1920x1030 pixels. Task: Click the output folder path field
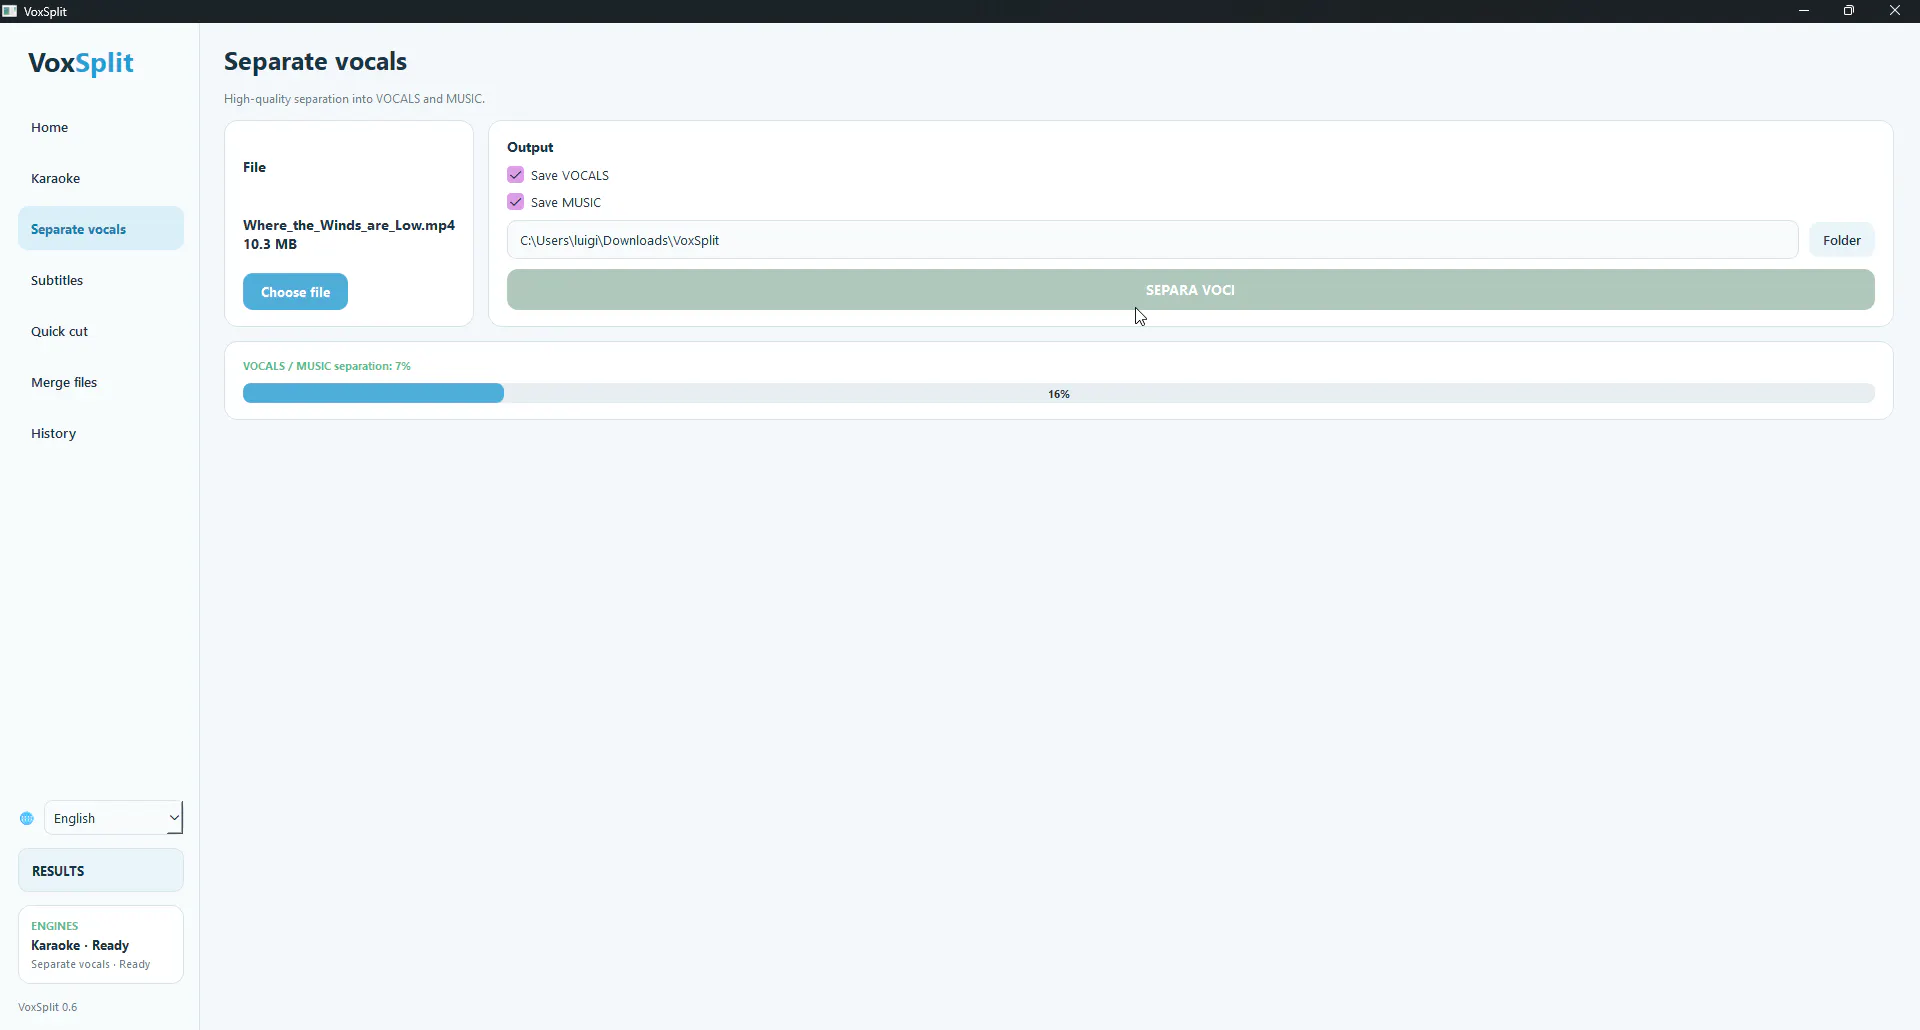(1152, 240)
